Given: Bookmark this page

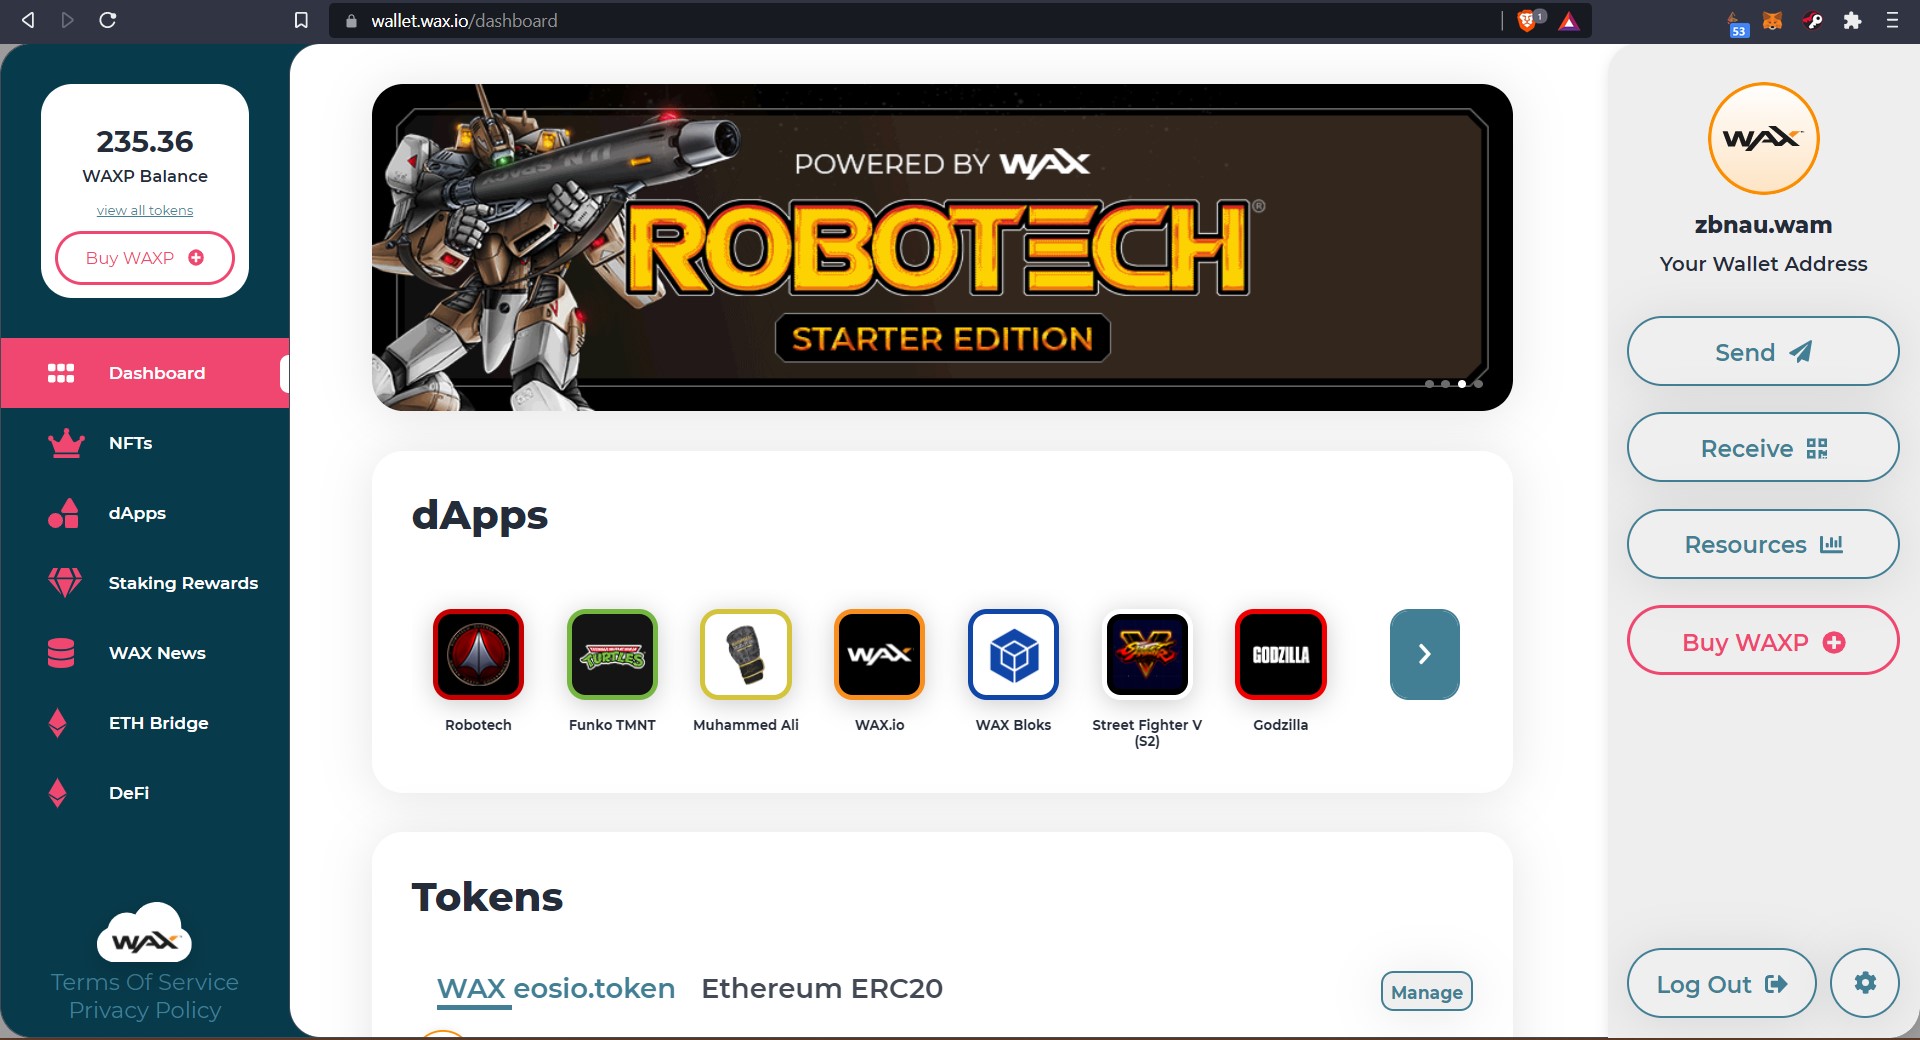Looking at the screenshot, I should pyautogui.click(x=301, y=20).
